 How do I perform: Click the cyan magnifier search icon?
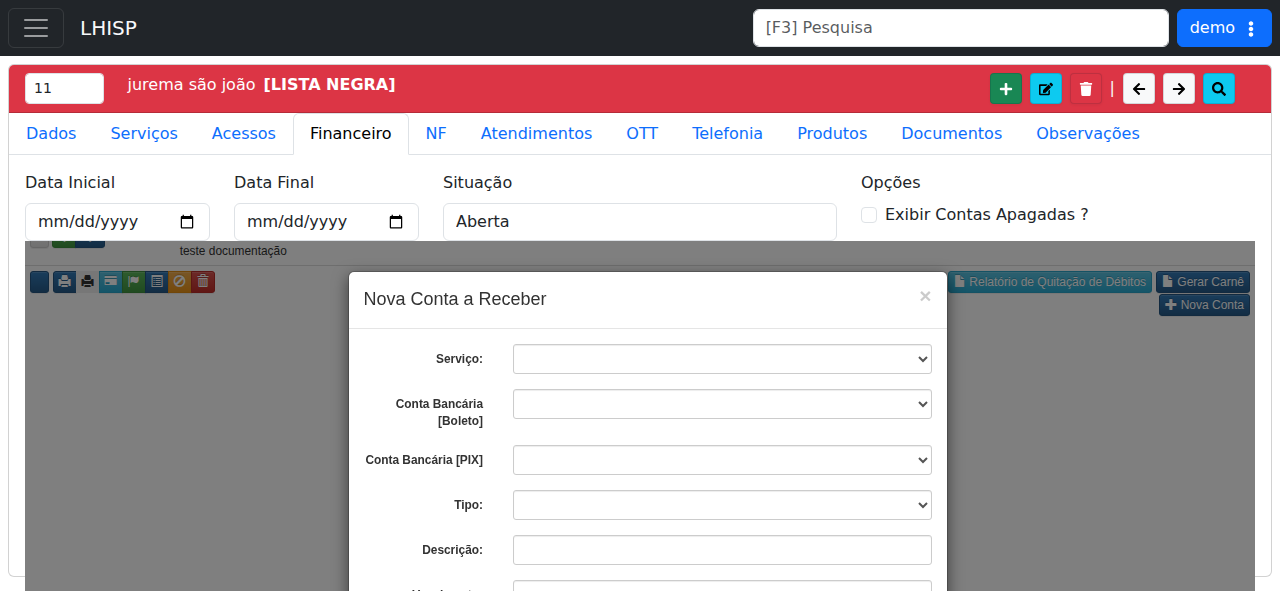[x=1219, y=89]
